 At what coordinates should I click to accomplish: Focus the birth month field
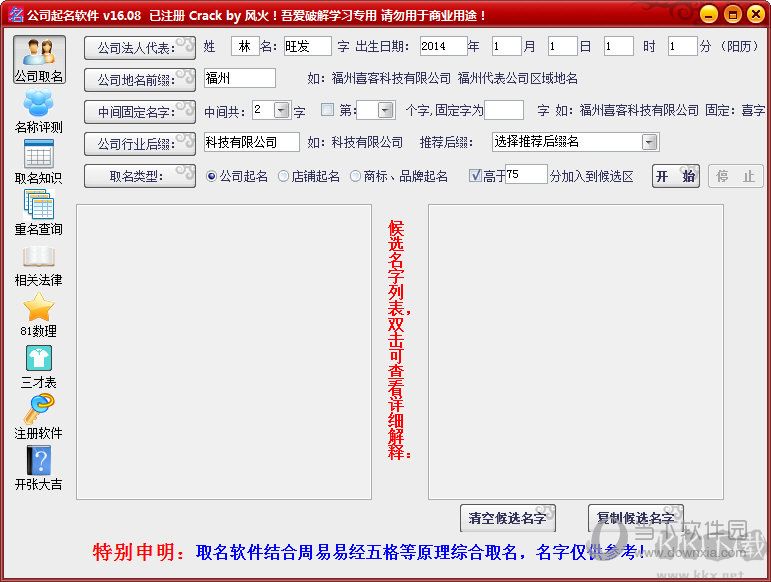506,46
